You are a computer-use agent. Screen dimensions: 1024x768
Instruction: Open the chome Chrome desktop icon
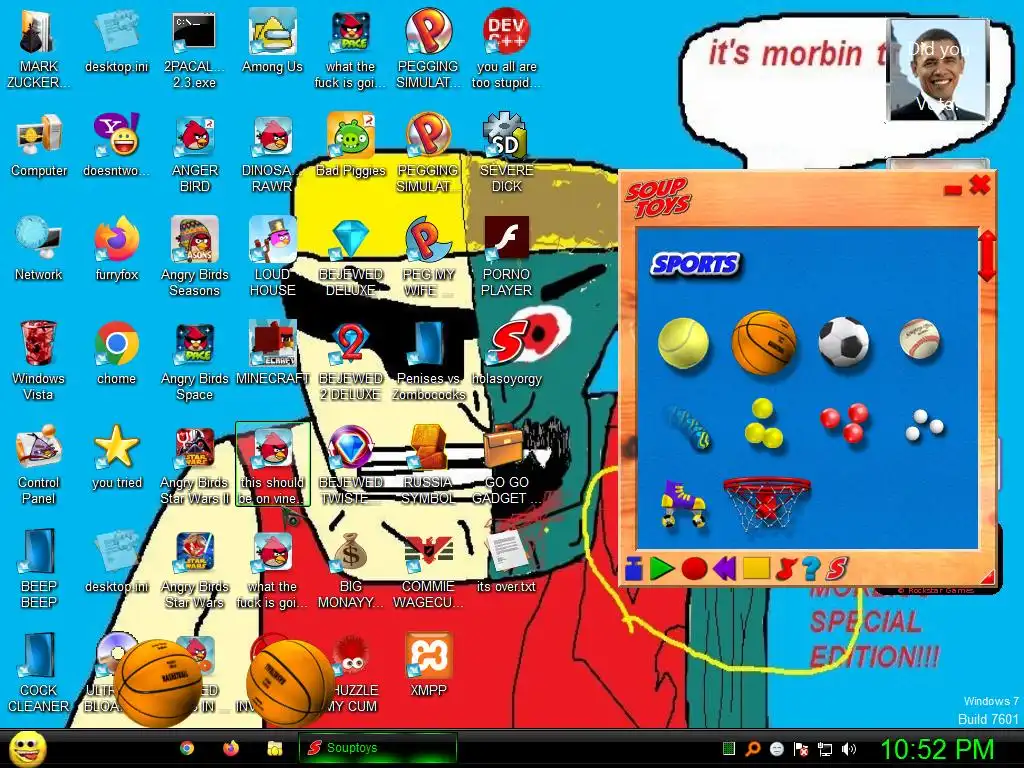tap(117, 353)
